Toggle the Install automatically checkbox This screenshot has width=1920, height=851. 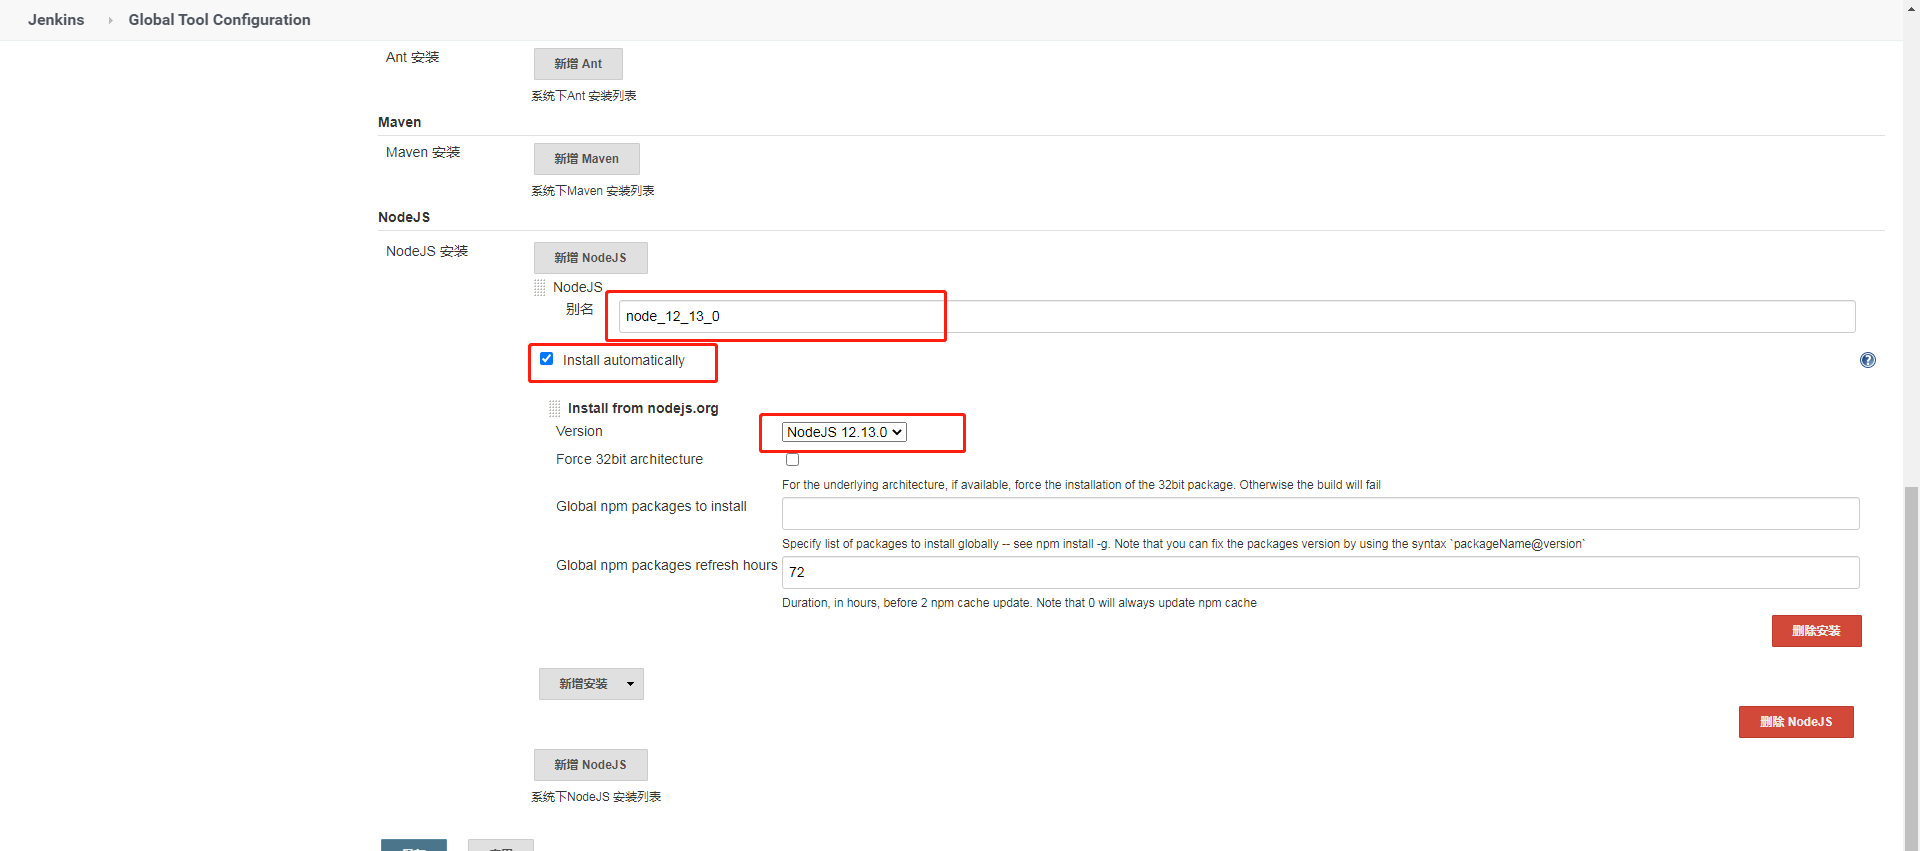pos(546,359)
